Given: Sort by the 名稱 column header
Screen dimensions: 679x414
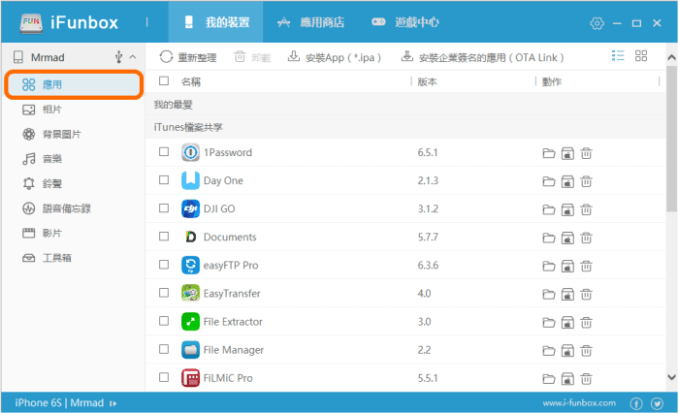Looking at the screenshot, I should click(x=191, y=81).
